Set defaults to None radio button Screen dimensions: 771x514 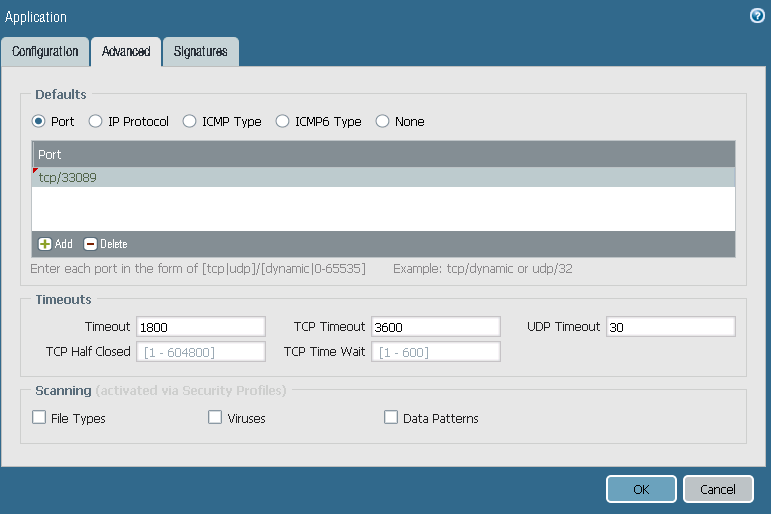point(382,121)
